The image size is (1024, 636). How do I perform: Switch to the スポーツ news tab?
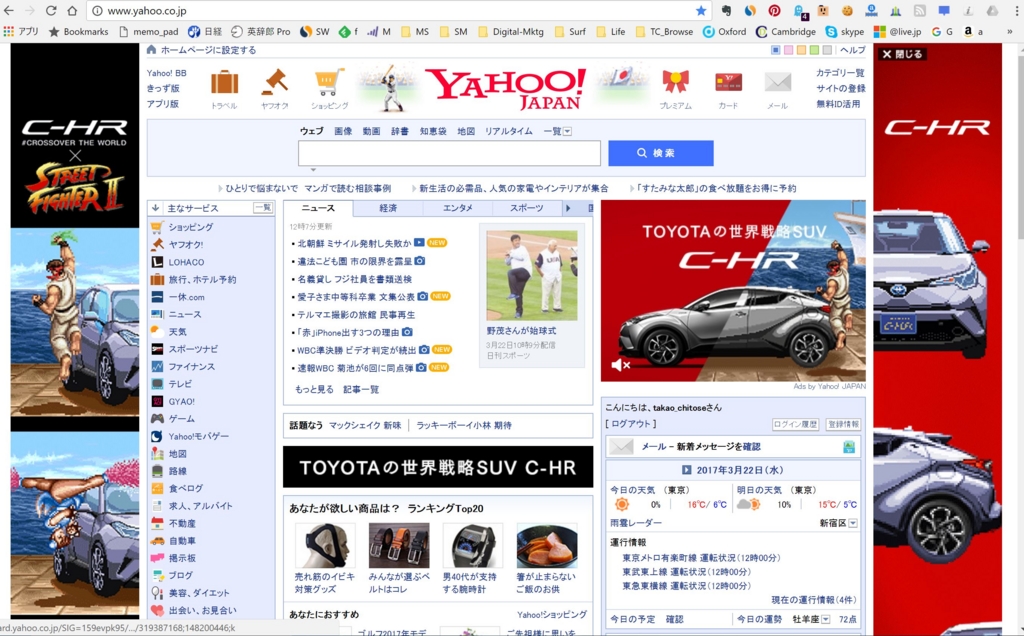coord(526,208)
